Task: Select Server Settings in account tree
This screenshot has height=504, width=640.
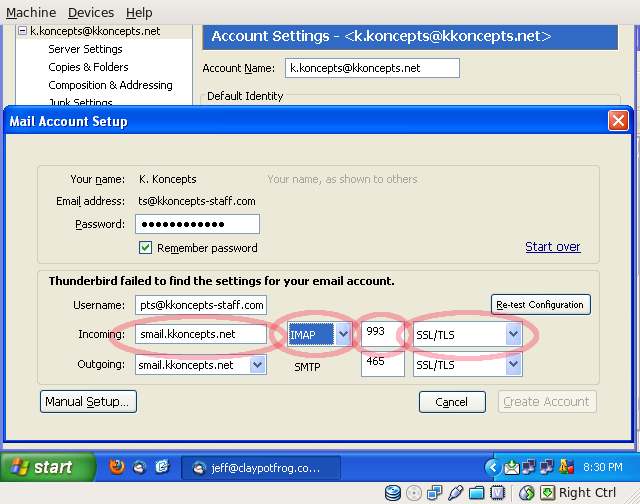Action: [85, 49]
